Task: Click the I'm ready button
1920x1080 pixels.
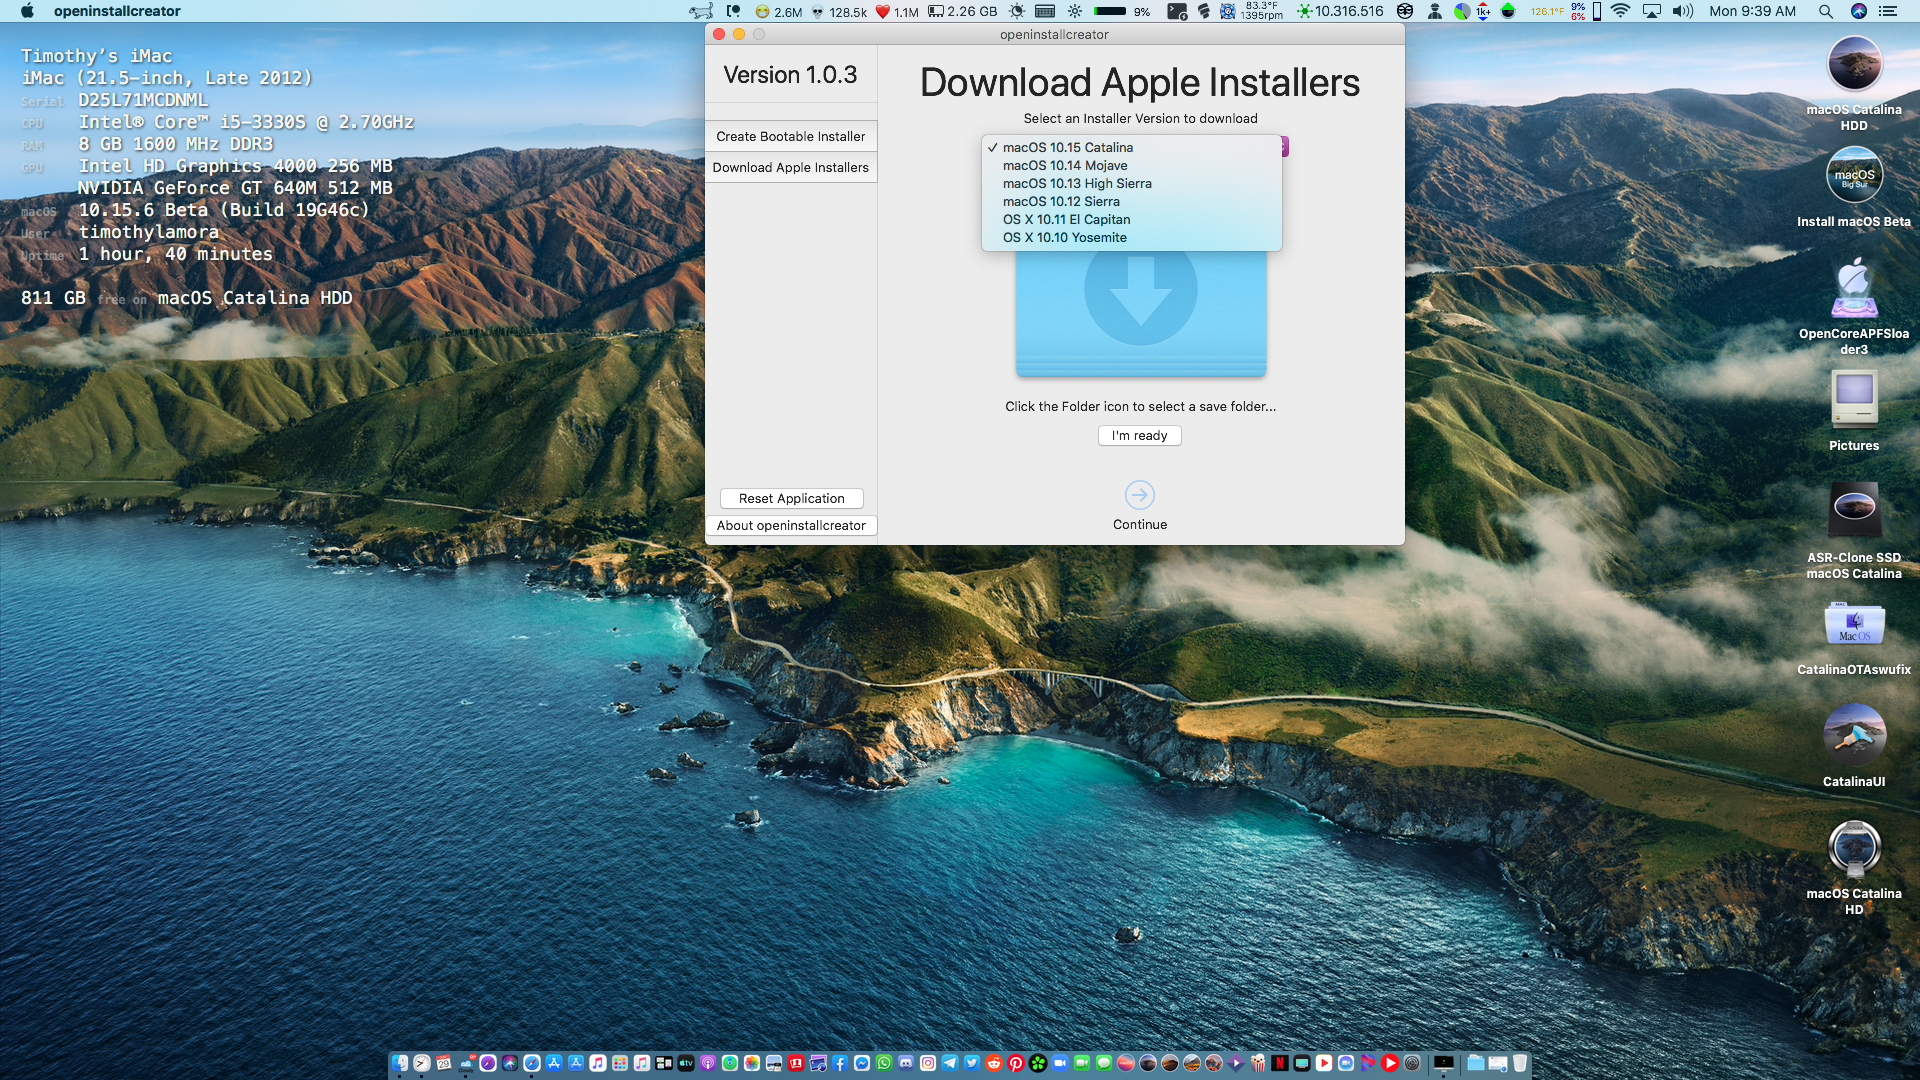Action: [1139, 435]
